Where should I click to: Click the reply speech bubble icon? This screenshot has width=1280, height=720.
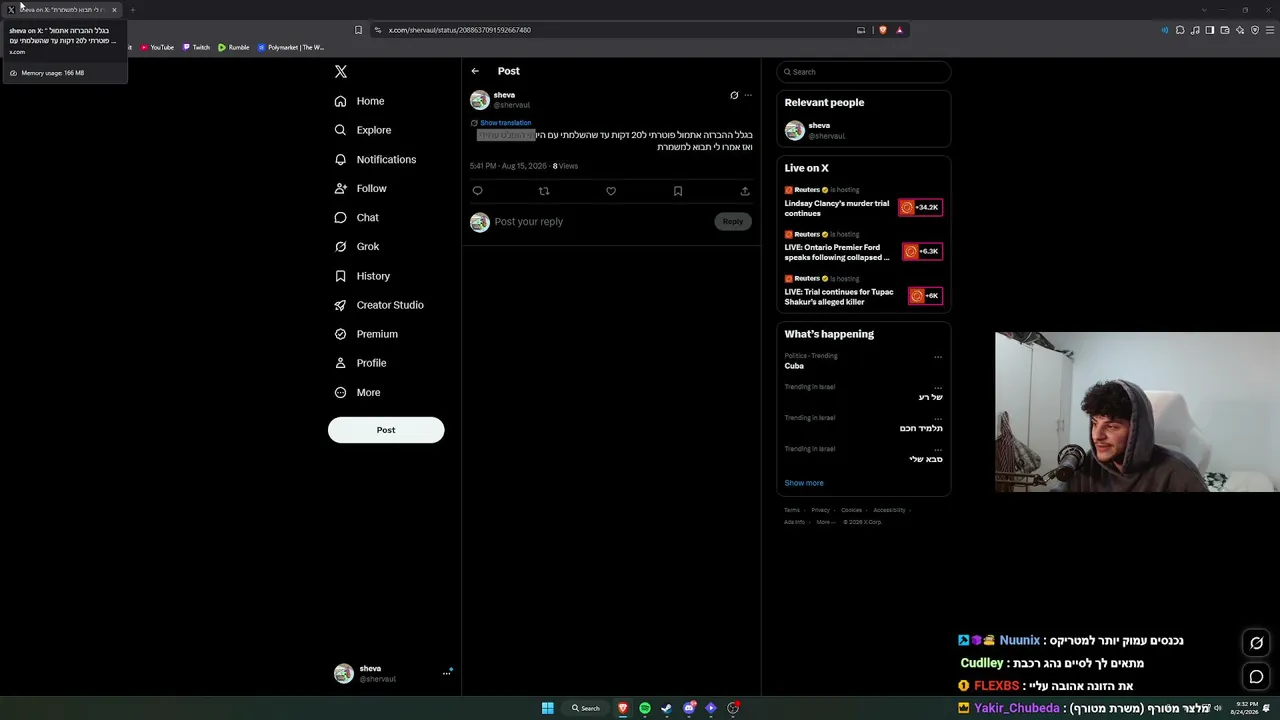477,191
